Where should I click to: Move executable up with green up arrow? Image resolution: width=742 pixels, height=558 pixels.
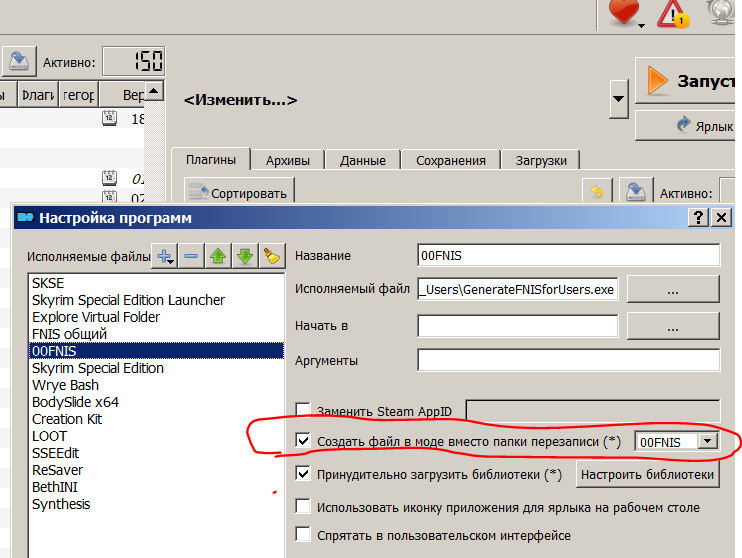[x=219, y=256]
